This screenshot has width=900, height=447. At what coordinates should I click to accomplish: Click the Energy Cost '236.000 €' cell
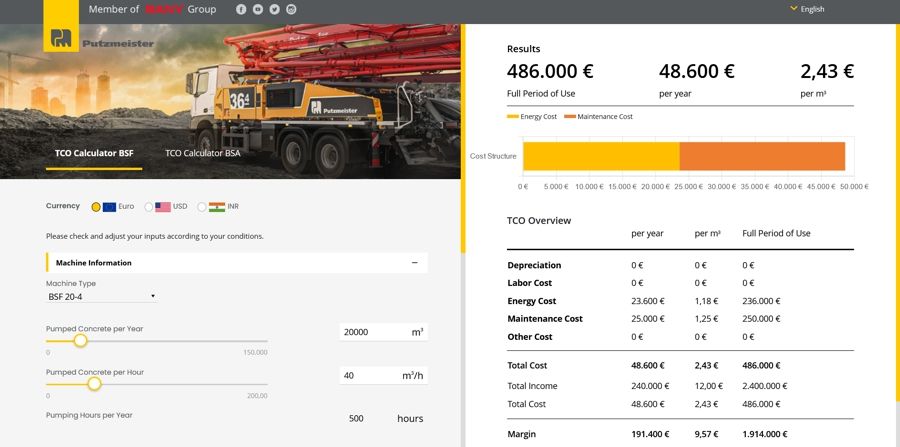click(x=762, y=301)
